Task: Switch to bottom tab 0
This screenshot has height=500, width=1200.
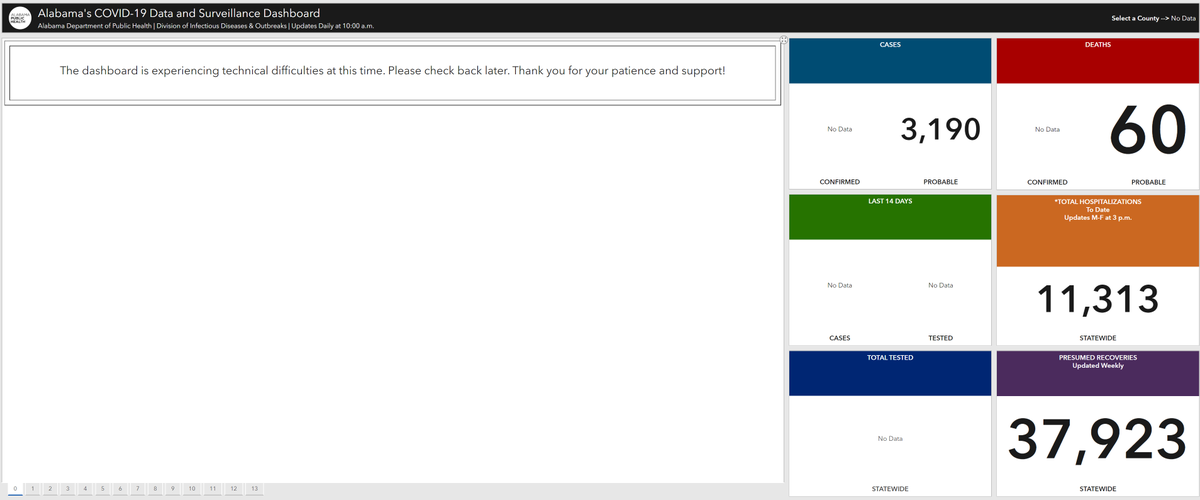Action: (15, 488)
